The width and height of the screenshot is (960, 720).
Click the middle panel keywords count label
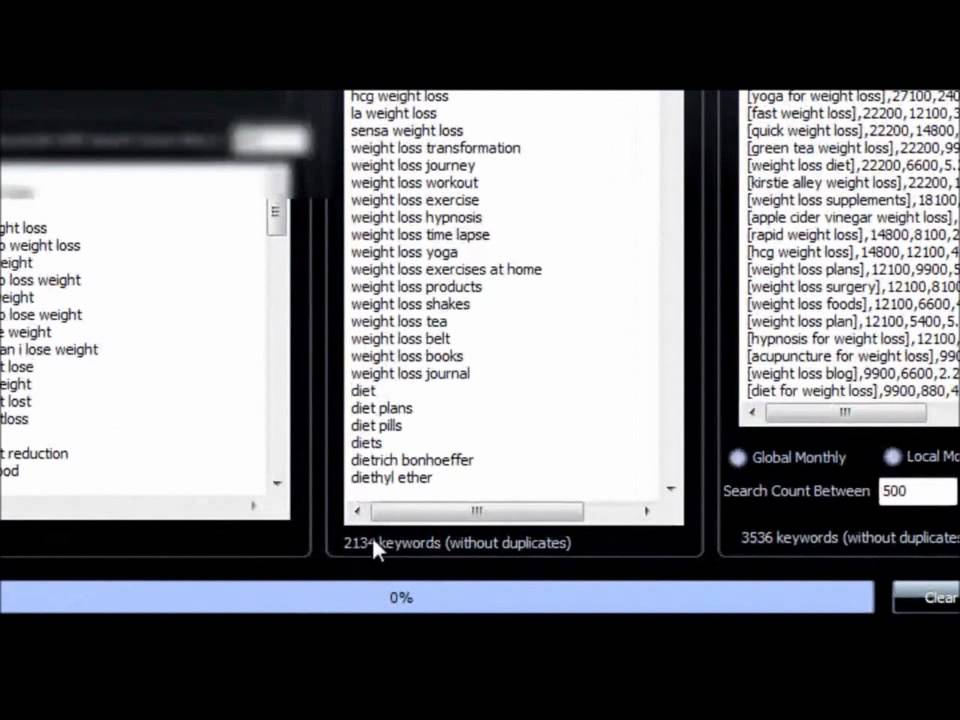[x=457, y=543]
